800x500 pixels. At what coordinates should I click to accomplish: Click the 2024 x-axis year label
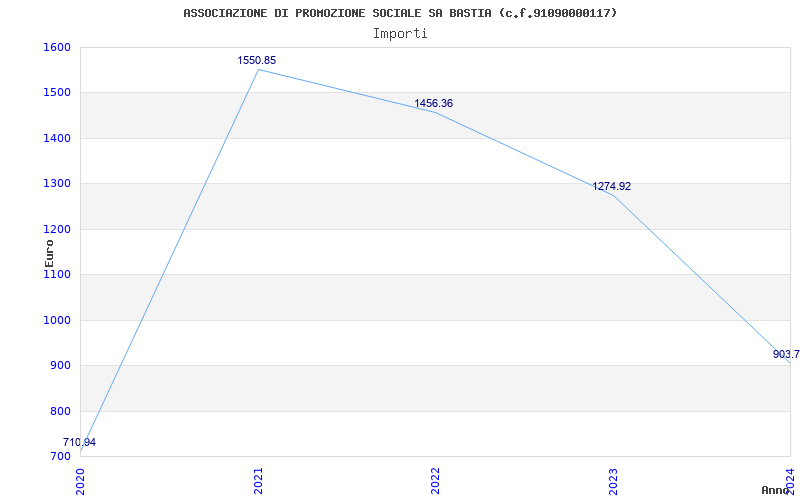(790, 480)
